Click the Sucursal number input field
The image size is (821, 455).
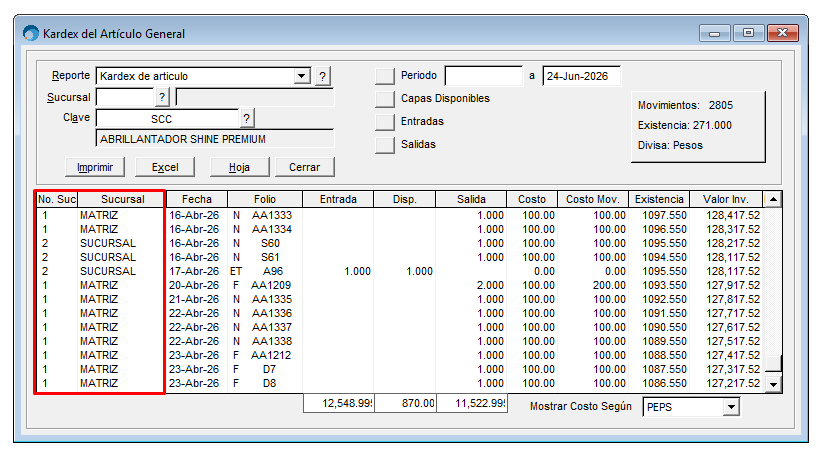tap(126, 97)
